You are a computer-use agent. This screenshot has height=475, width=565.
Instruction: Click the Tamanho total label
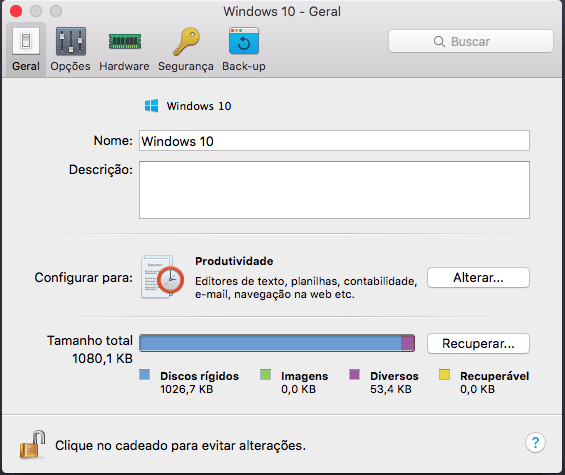(90, 341)
